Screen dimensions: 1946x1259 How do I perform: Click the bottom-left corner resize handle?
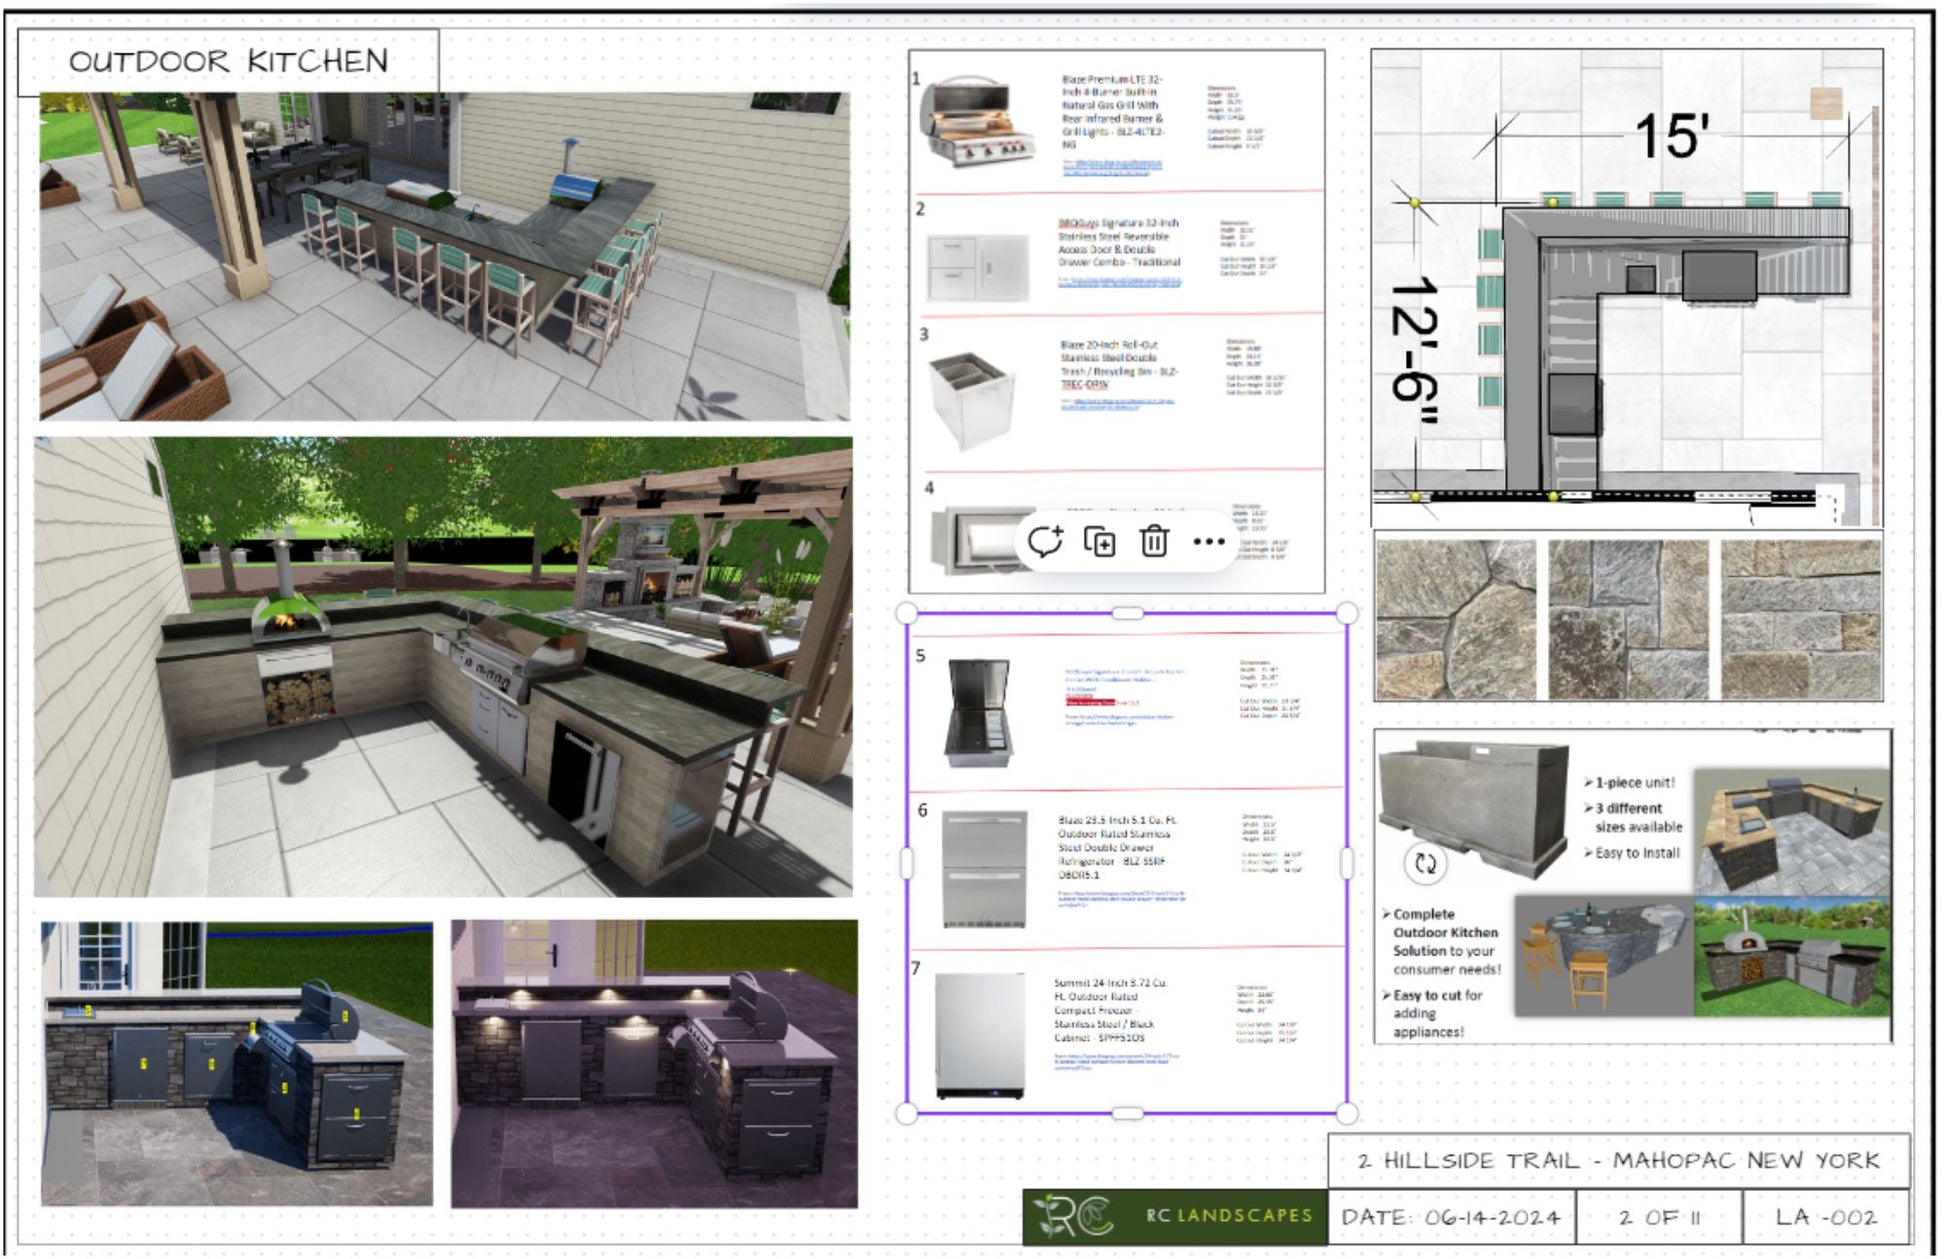pos(906,1113)
